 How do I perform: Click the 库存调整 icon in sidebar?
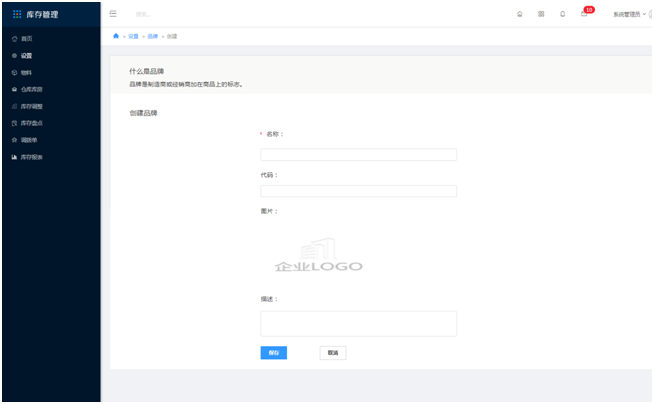[15, 106]
